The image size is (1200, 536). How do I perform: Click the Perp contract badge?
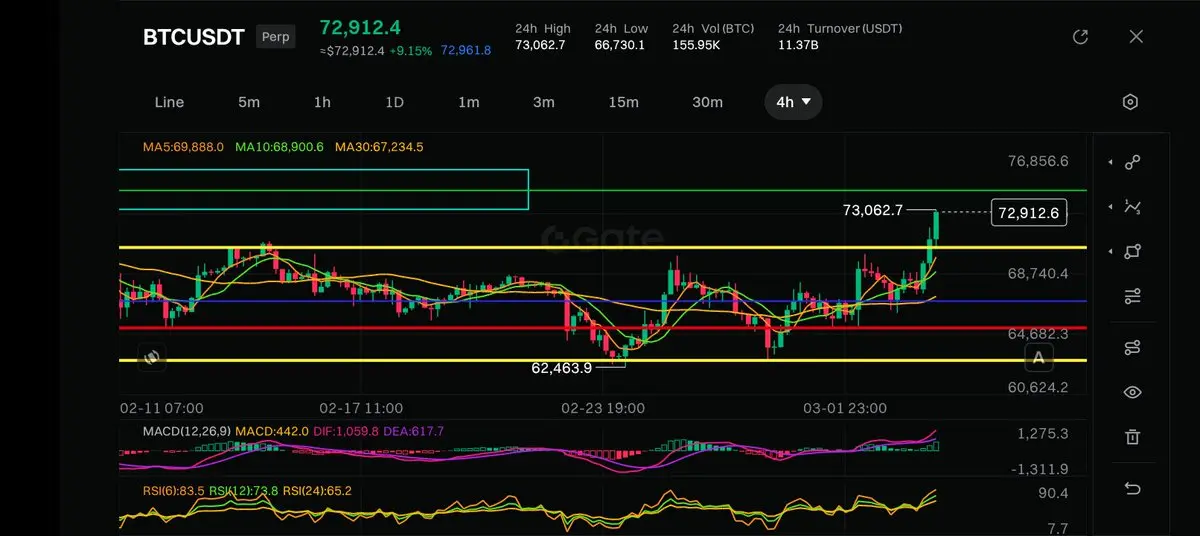(x=275, y=37)
